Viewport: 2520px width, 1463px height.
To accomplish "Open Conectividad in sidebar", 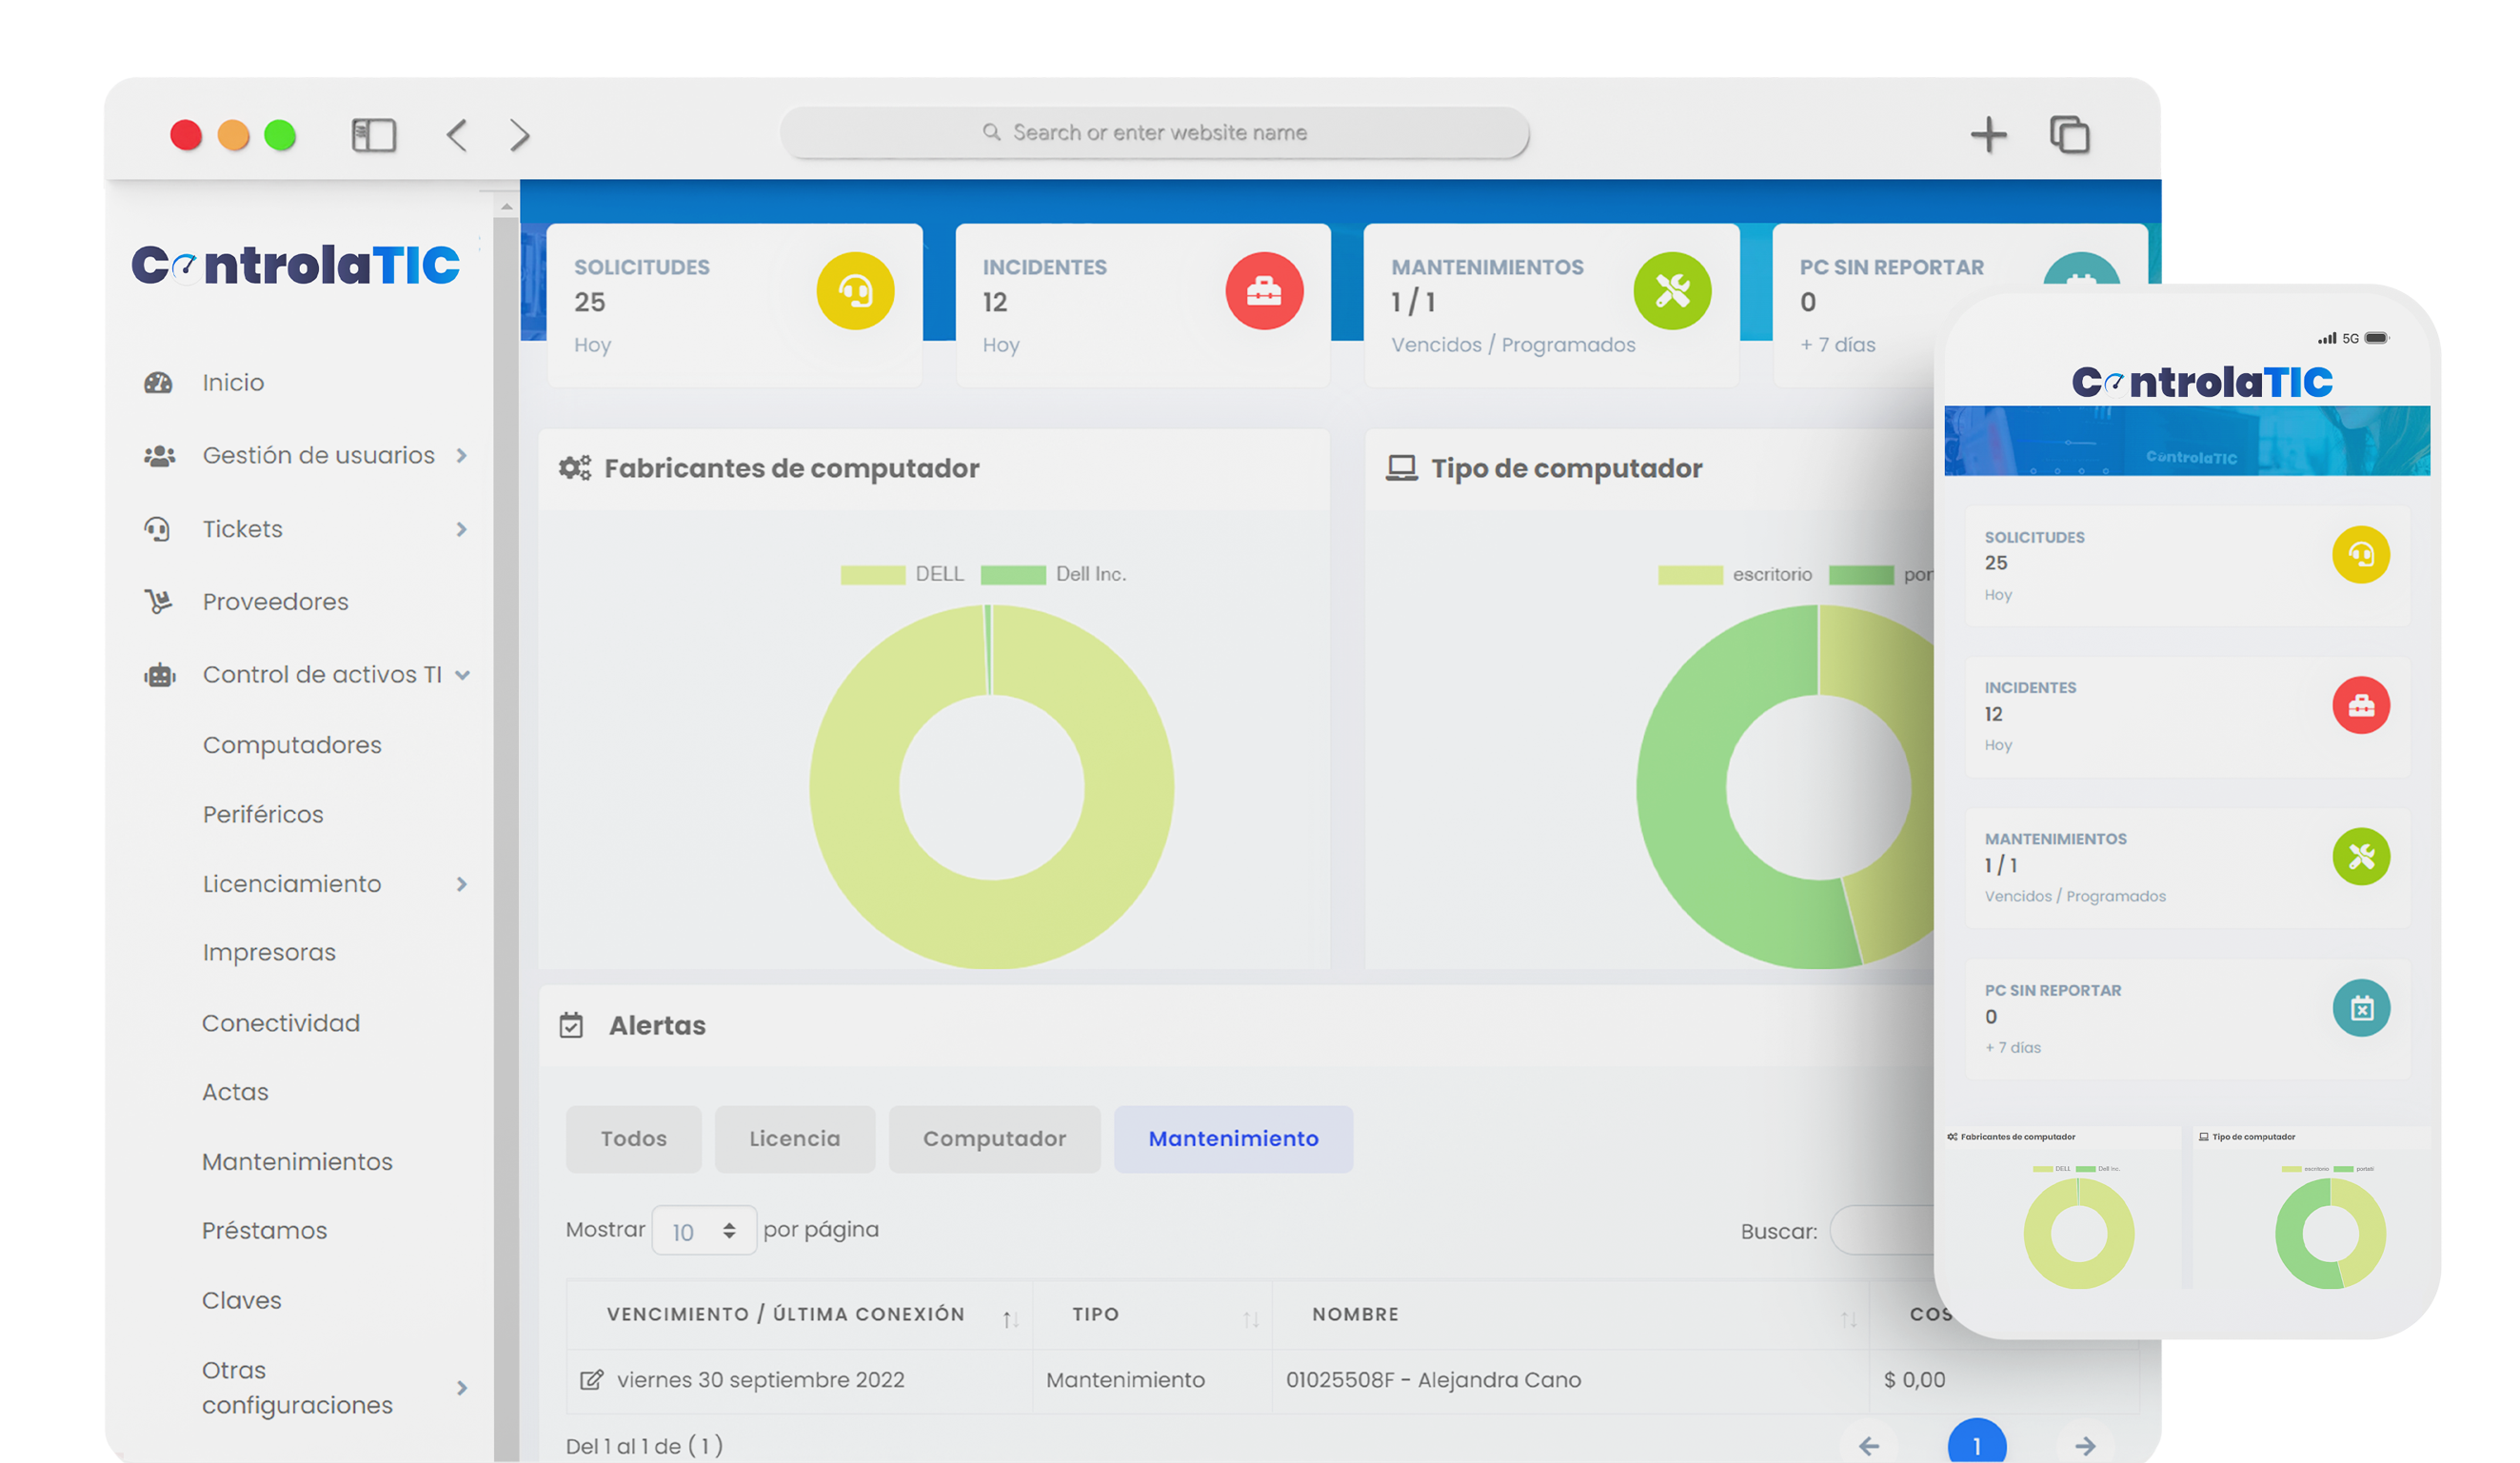I will tap(281, 1023).
